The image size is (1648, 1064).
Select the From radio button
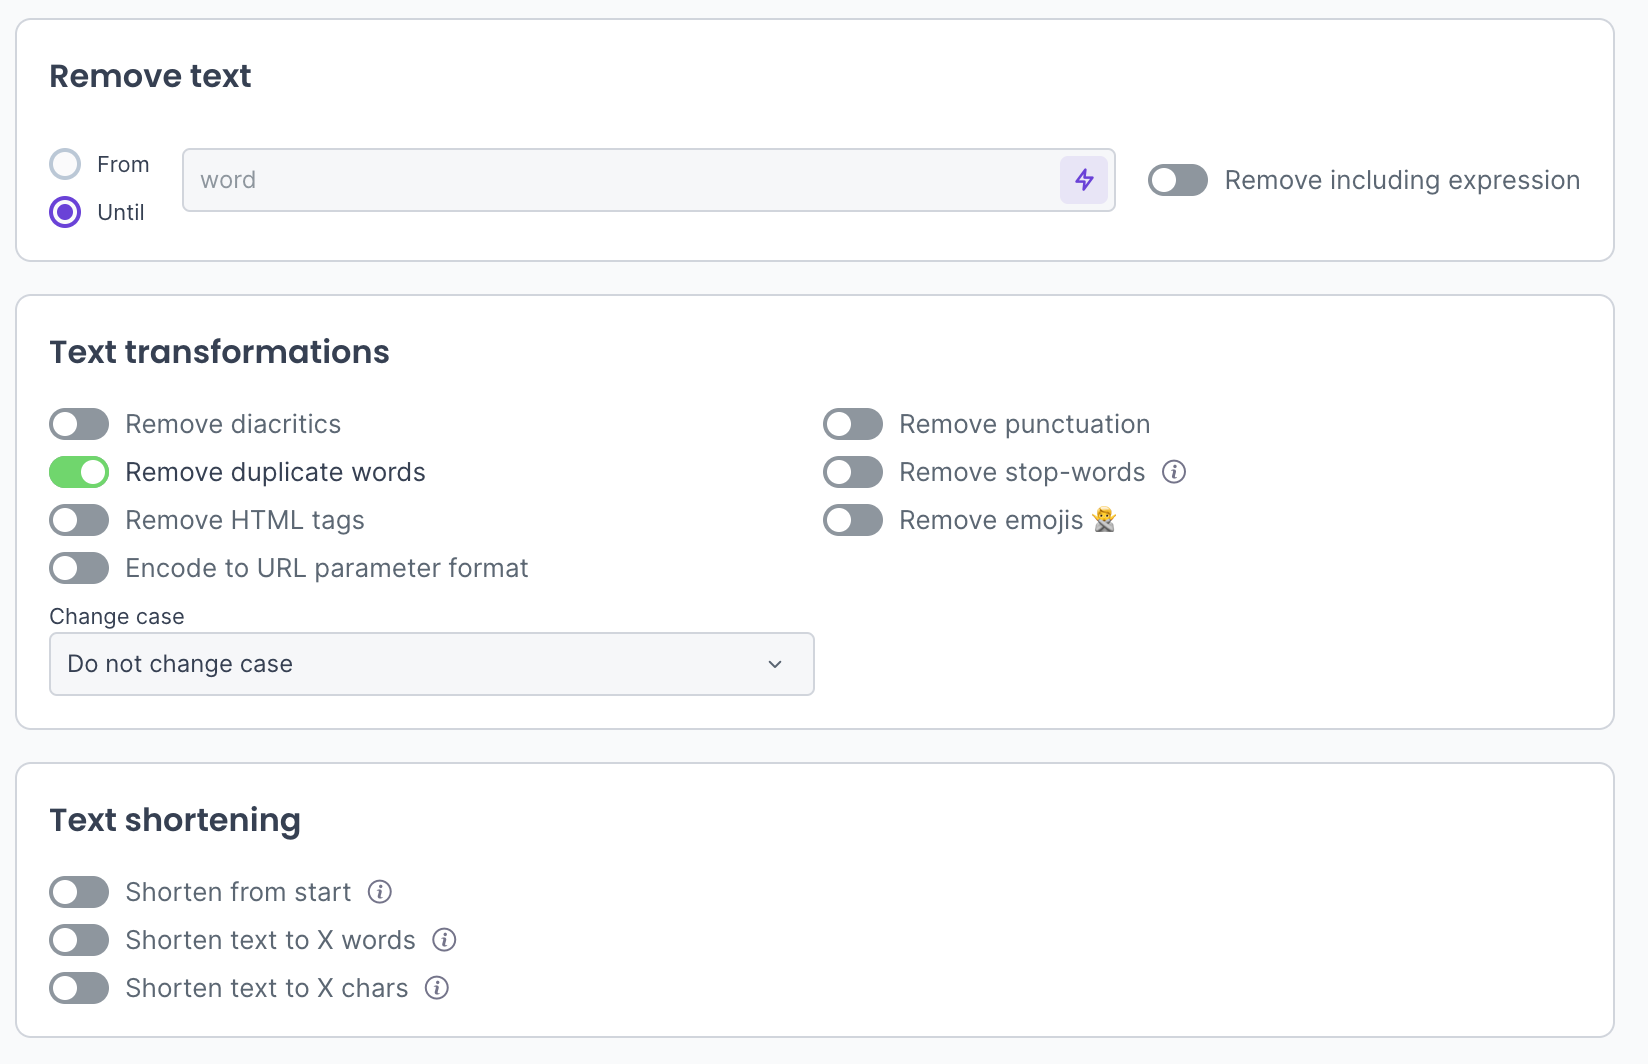[x=66, y=164]
